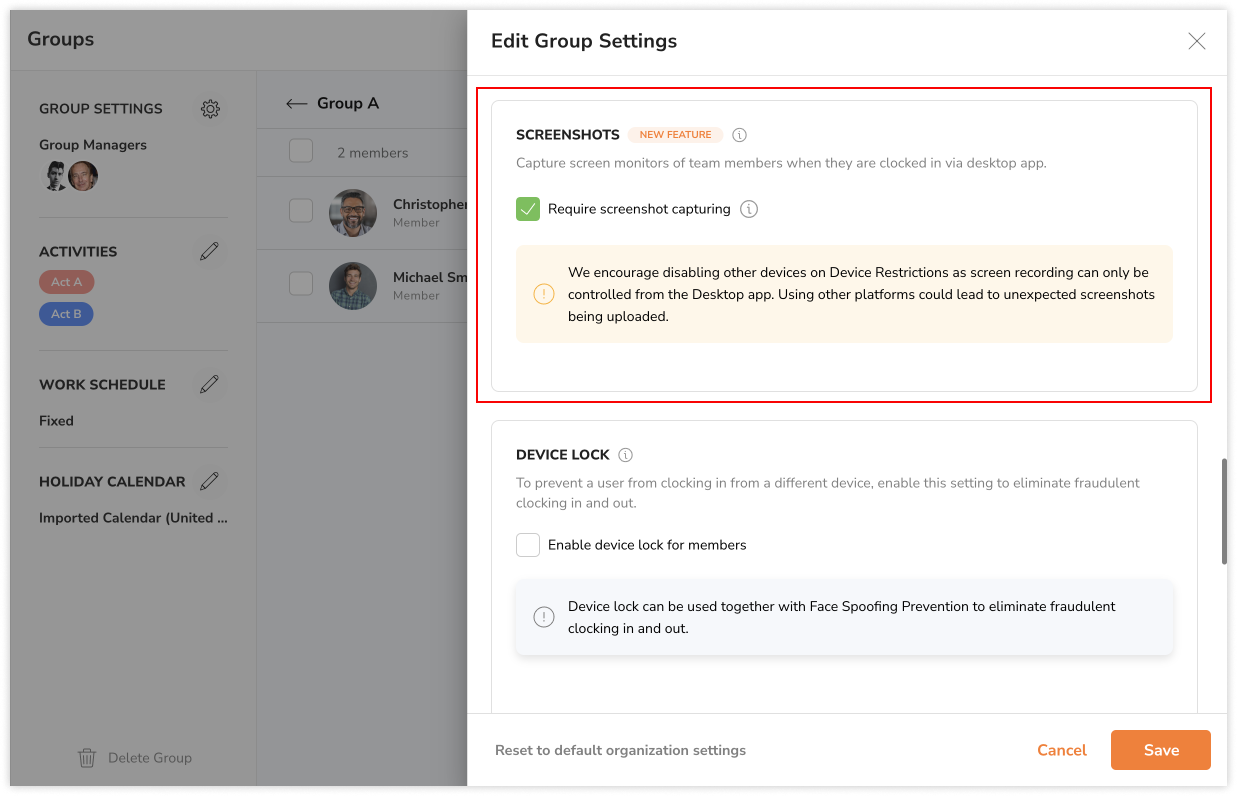Save the group settings

point(1160,750)
